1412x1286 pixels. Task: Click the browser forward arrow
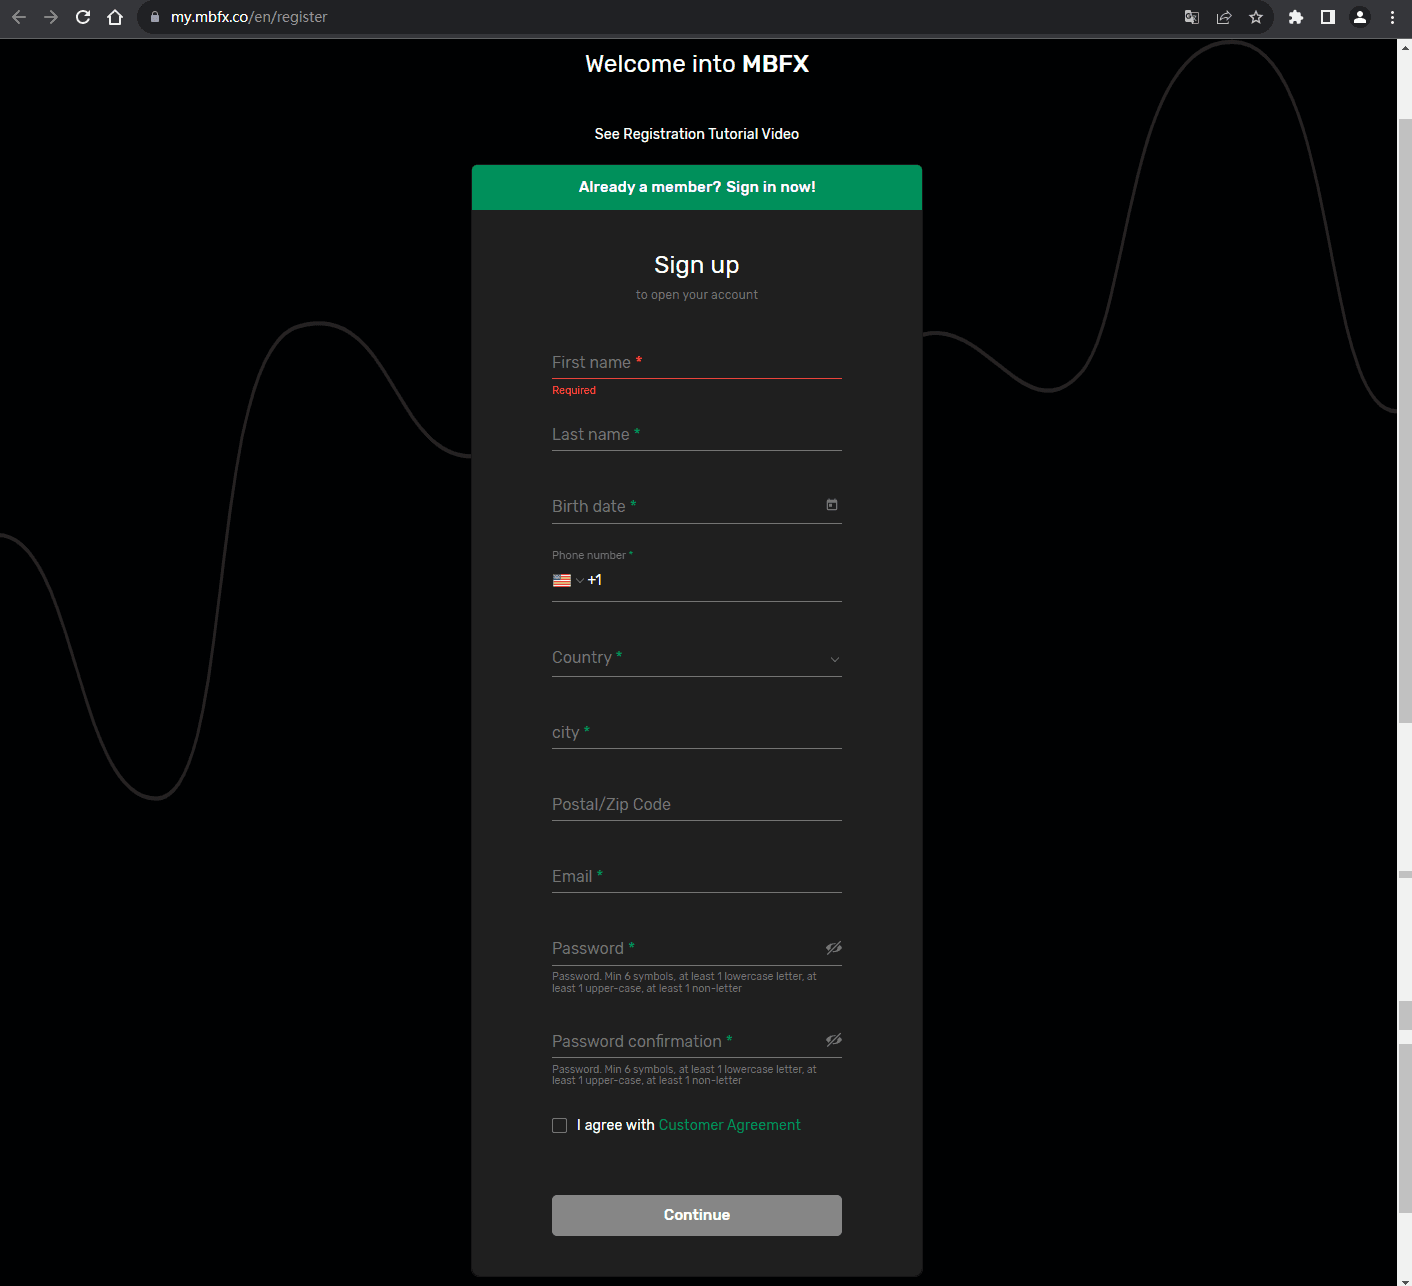pos(51,17)
